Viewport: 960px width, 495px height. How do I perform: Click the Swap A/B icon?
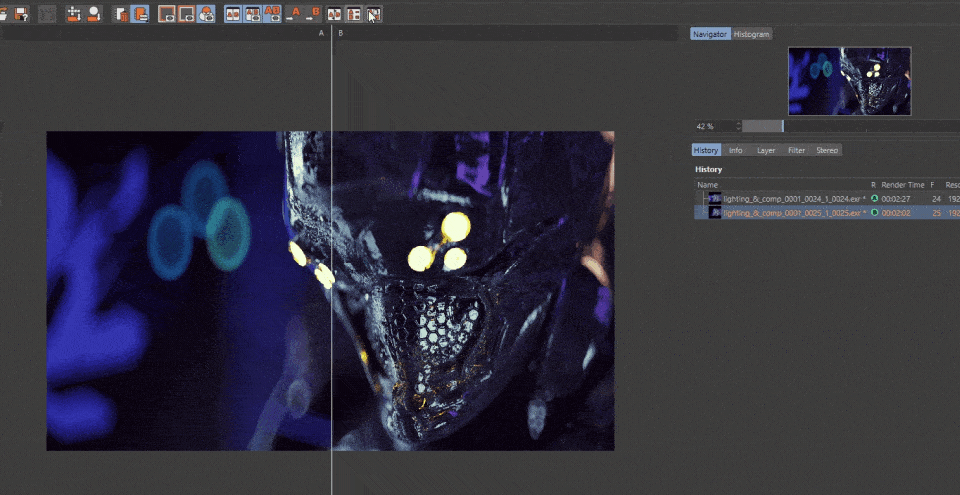(334, 13)
